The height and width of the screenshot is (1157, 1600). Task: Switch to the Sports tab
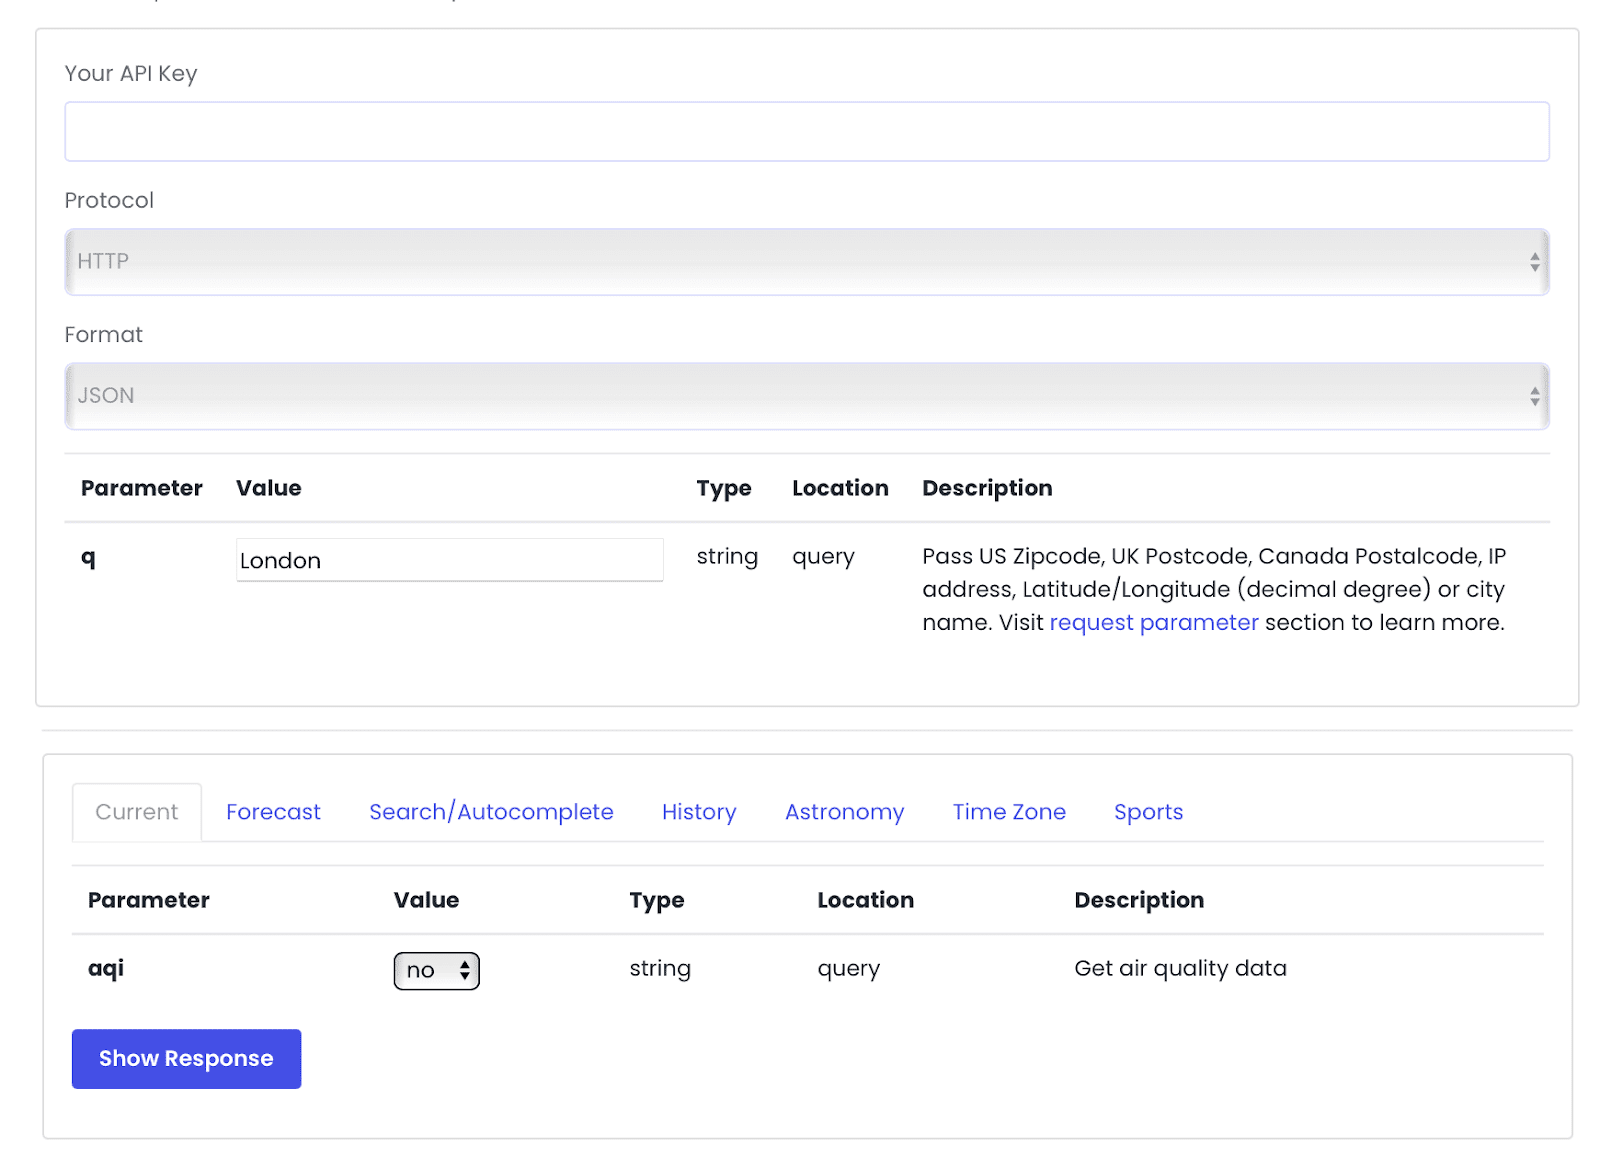(1148, 812)
